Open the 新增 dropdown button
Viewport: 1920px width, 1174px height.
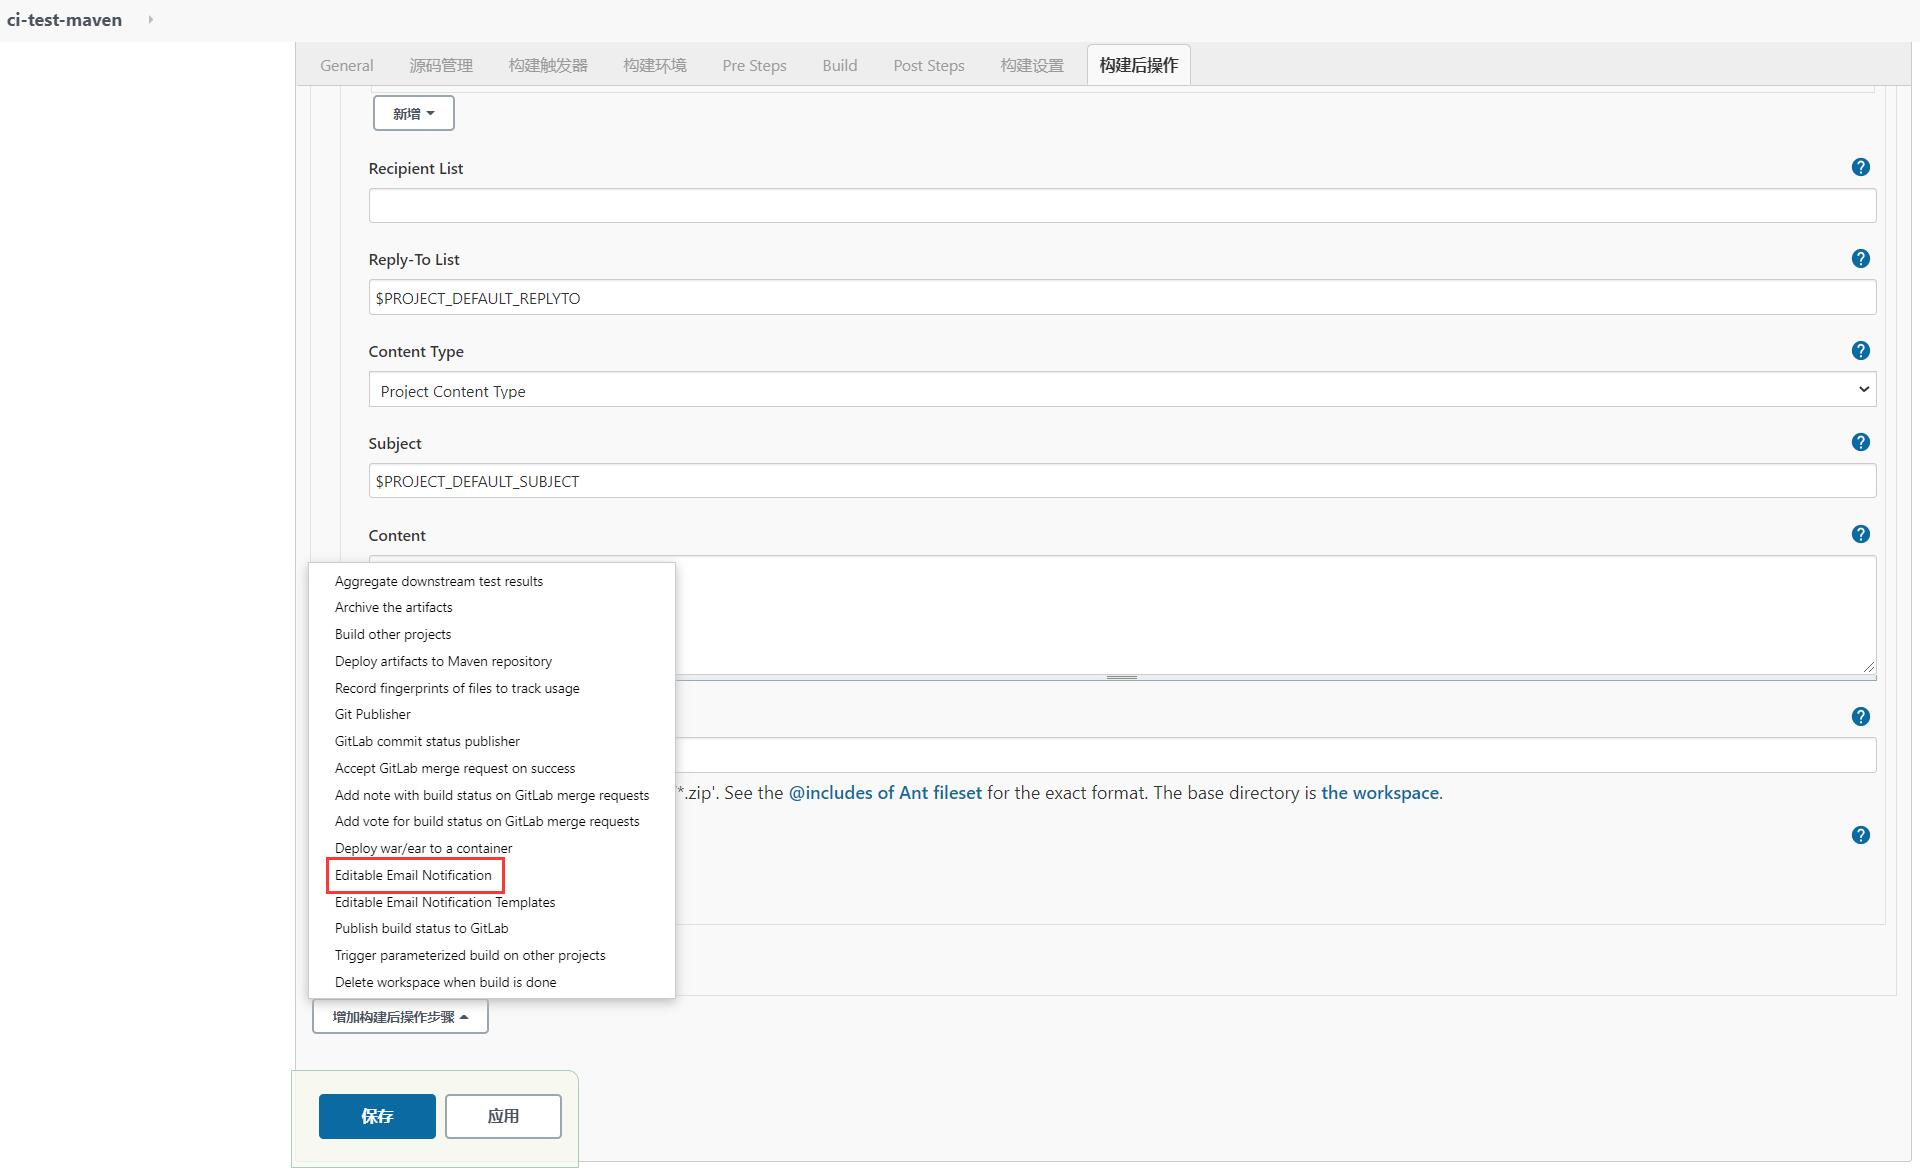click(413, 114)
